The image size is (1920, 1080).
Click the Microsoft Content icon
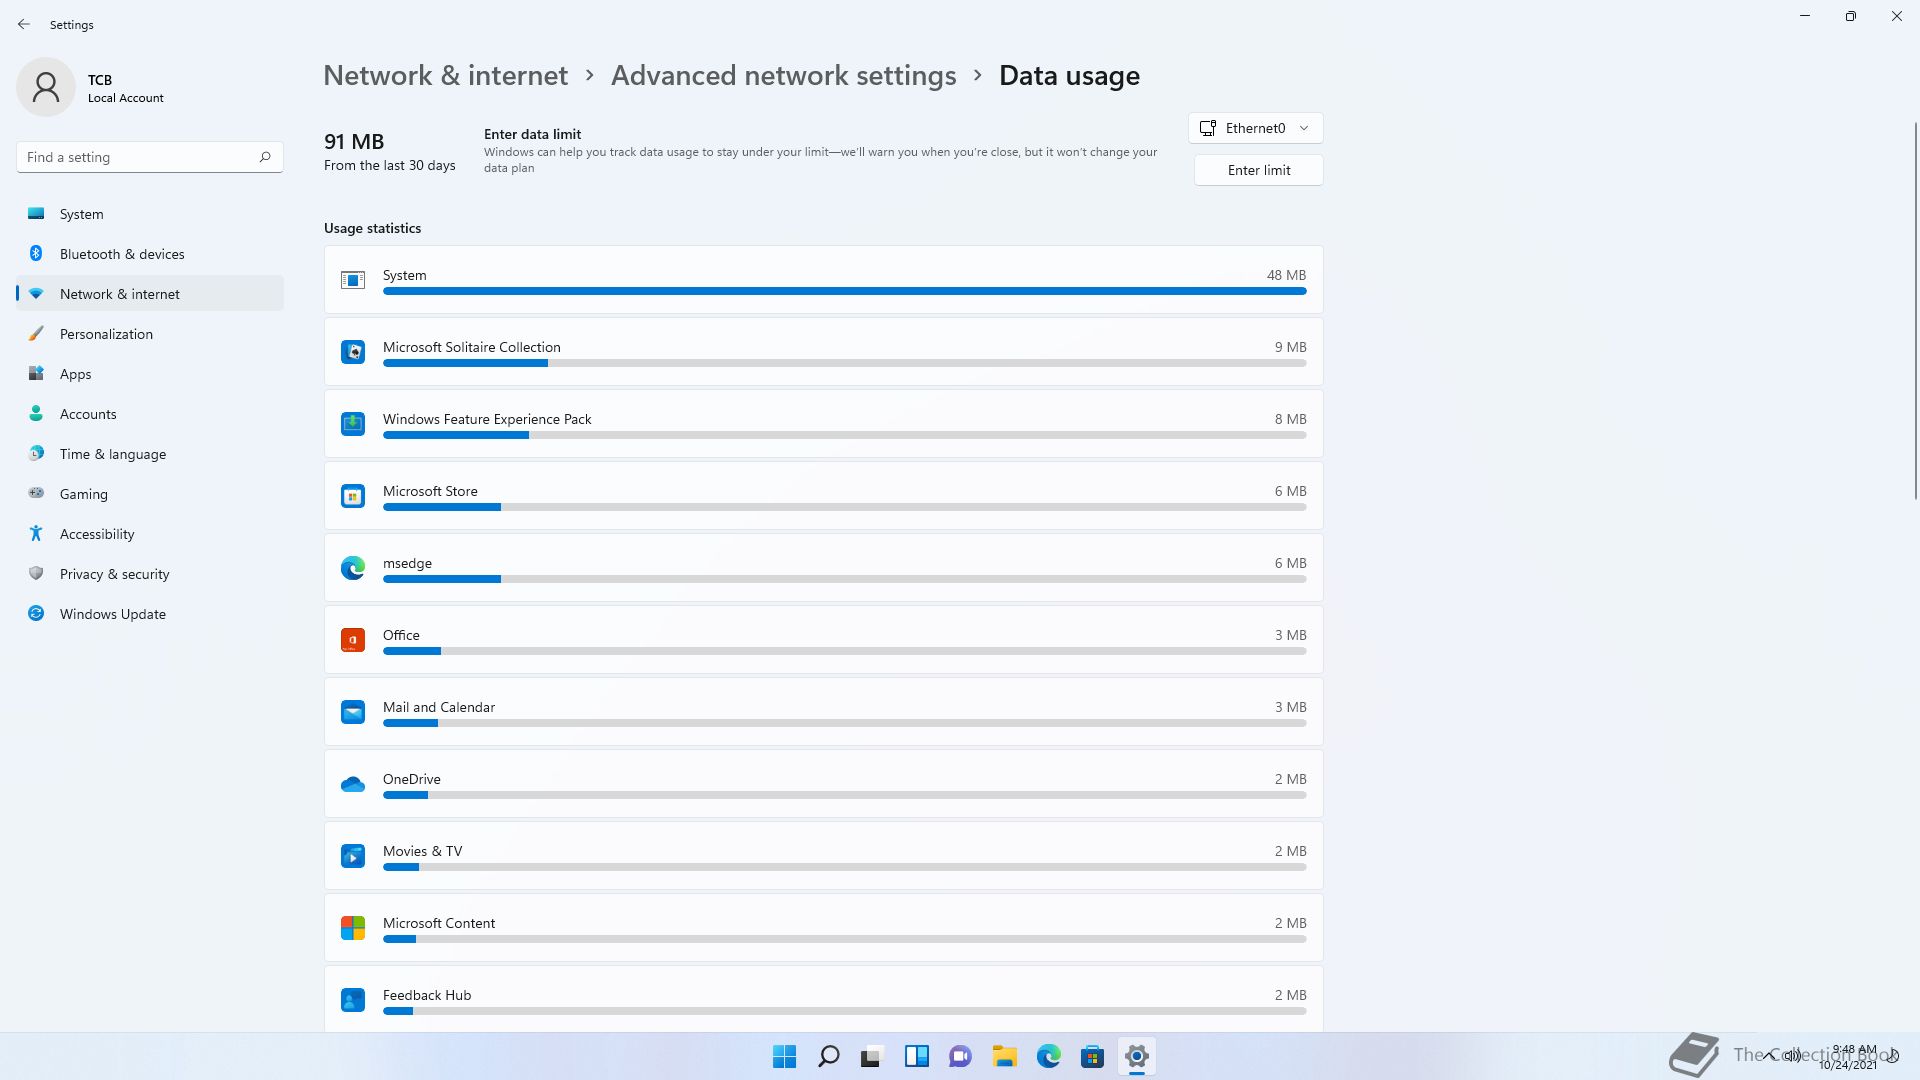(x=353, y=928)
